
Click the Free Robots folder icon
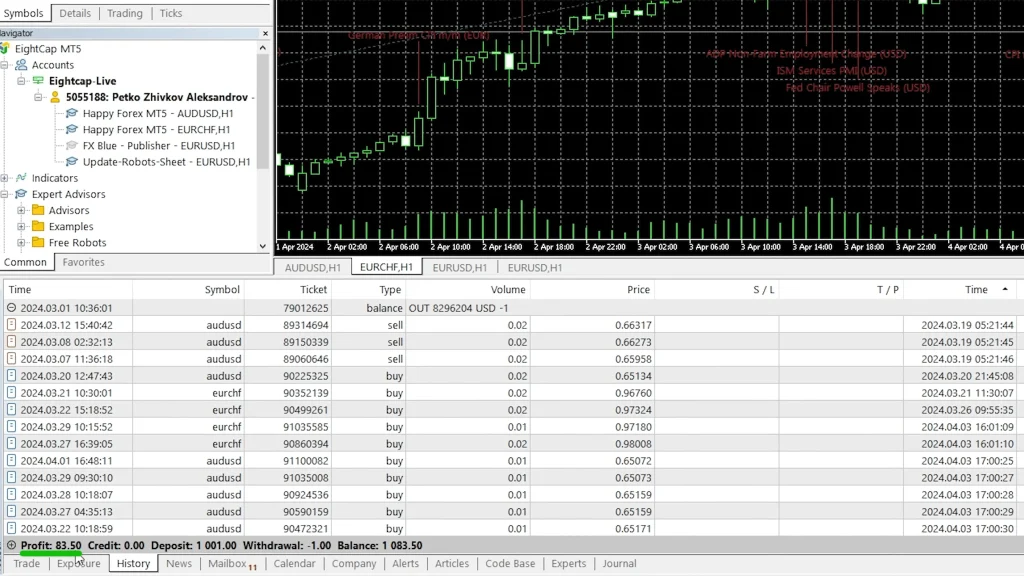(x=38, y=243)
